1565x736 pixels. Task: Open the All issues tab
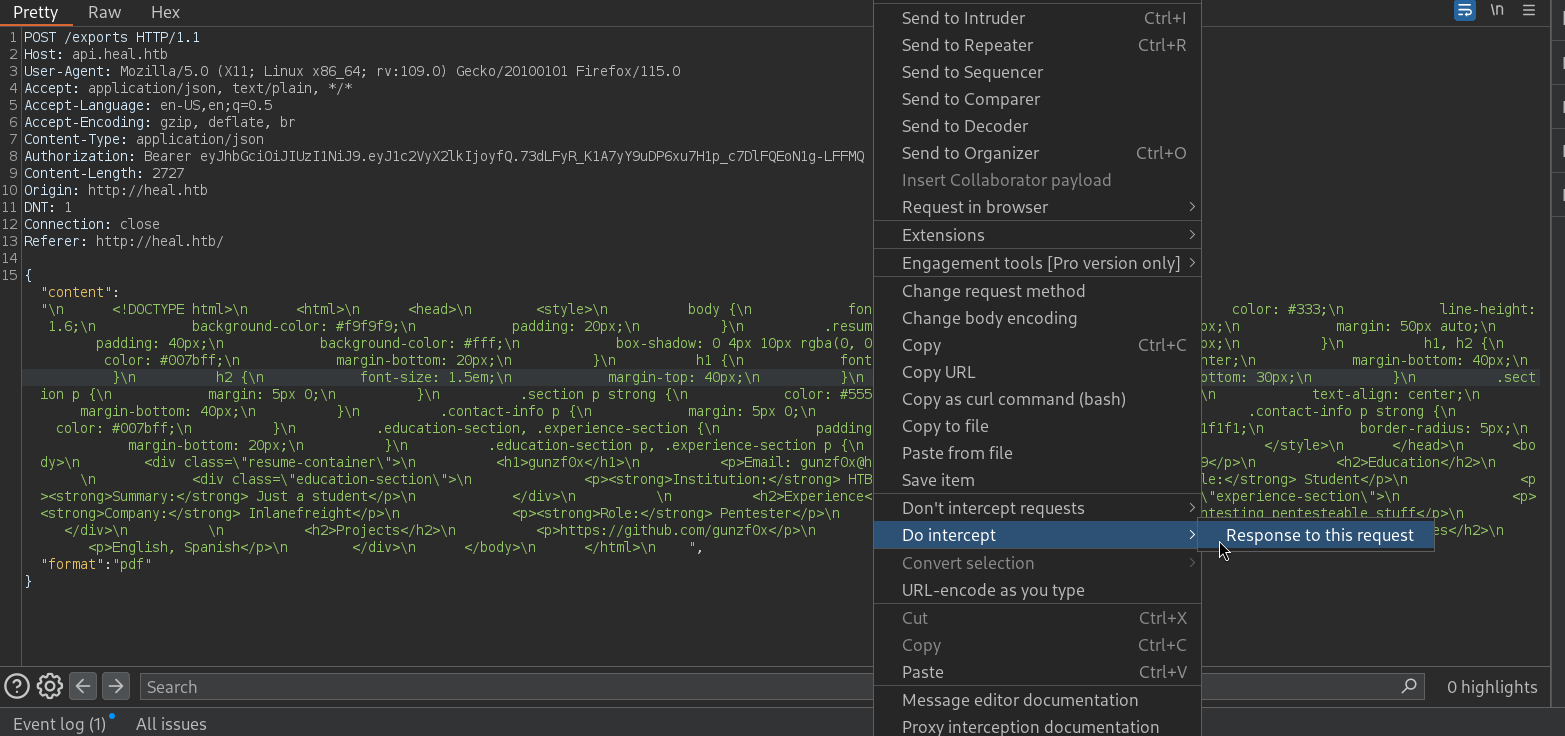tap(171, 723)
